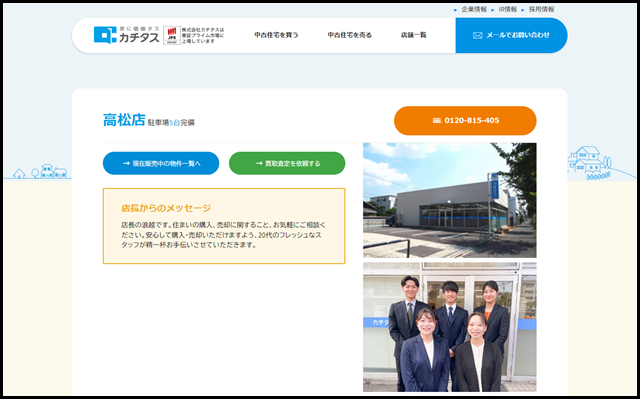Click 店長からのメッセージ heading

point(166,208)
